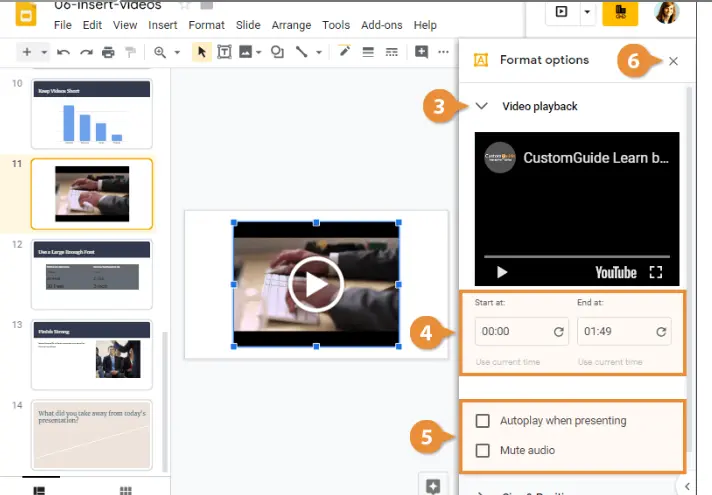Enable Autoplay when presenting checkbox
The image size is (712, 495).
483,421
